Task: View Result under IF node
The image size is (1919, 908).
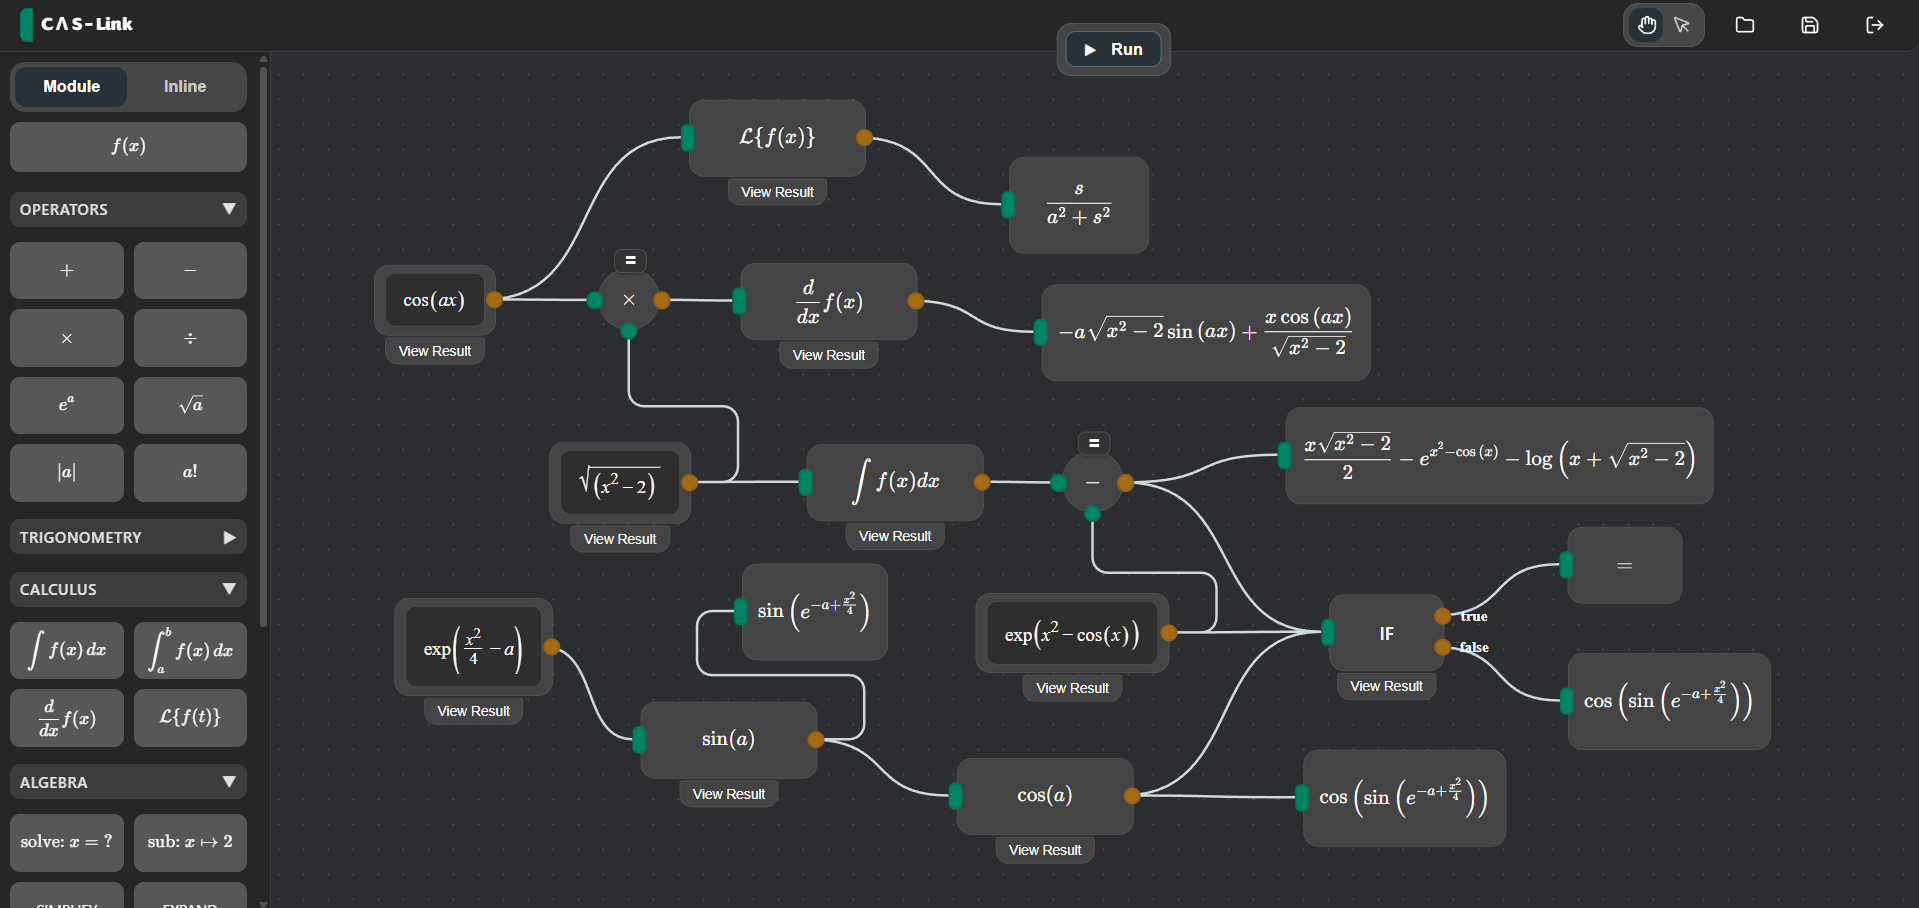Action: 1386,686
